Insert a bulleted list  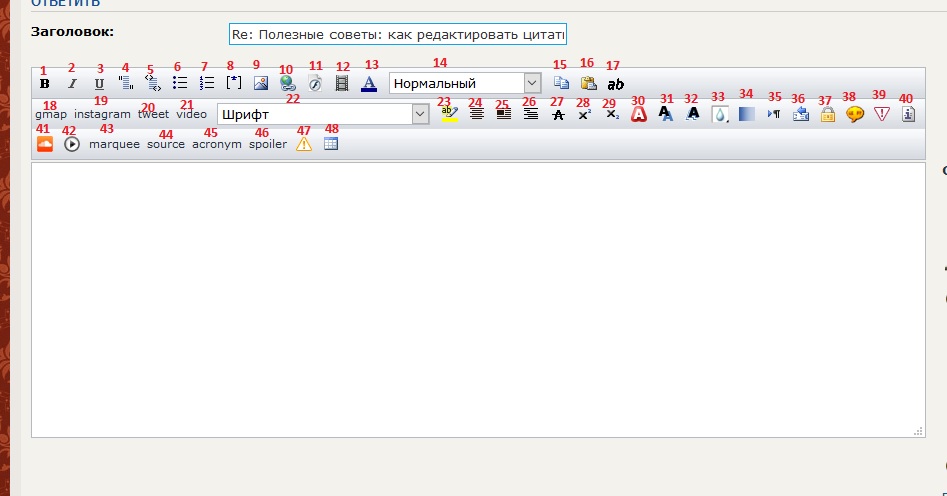tap(180, 84)
